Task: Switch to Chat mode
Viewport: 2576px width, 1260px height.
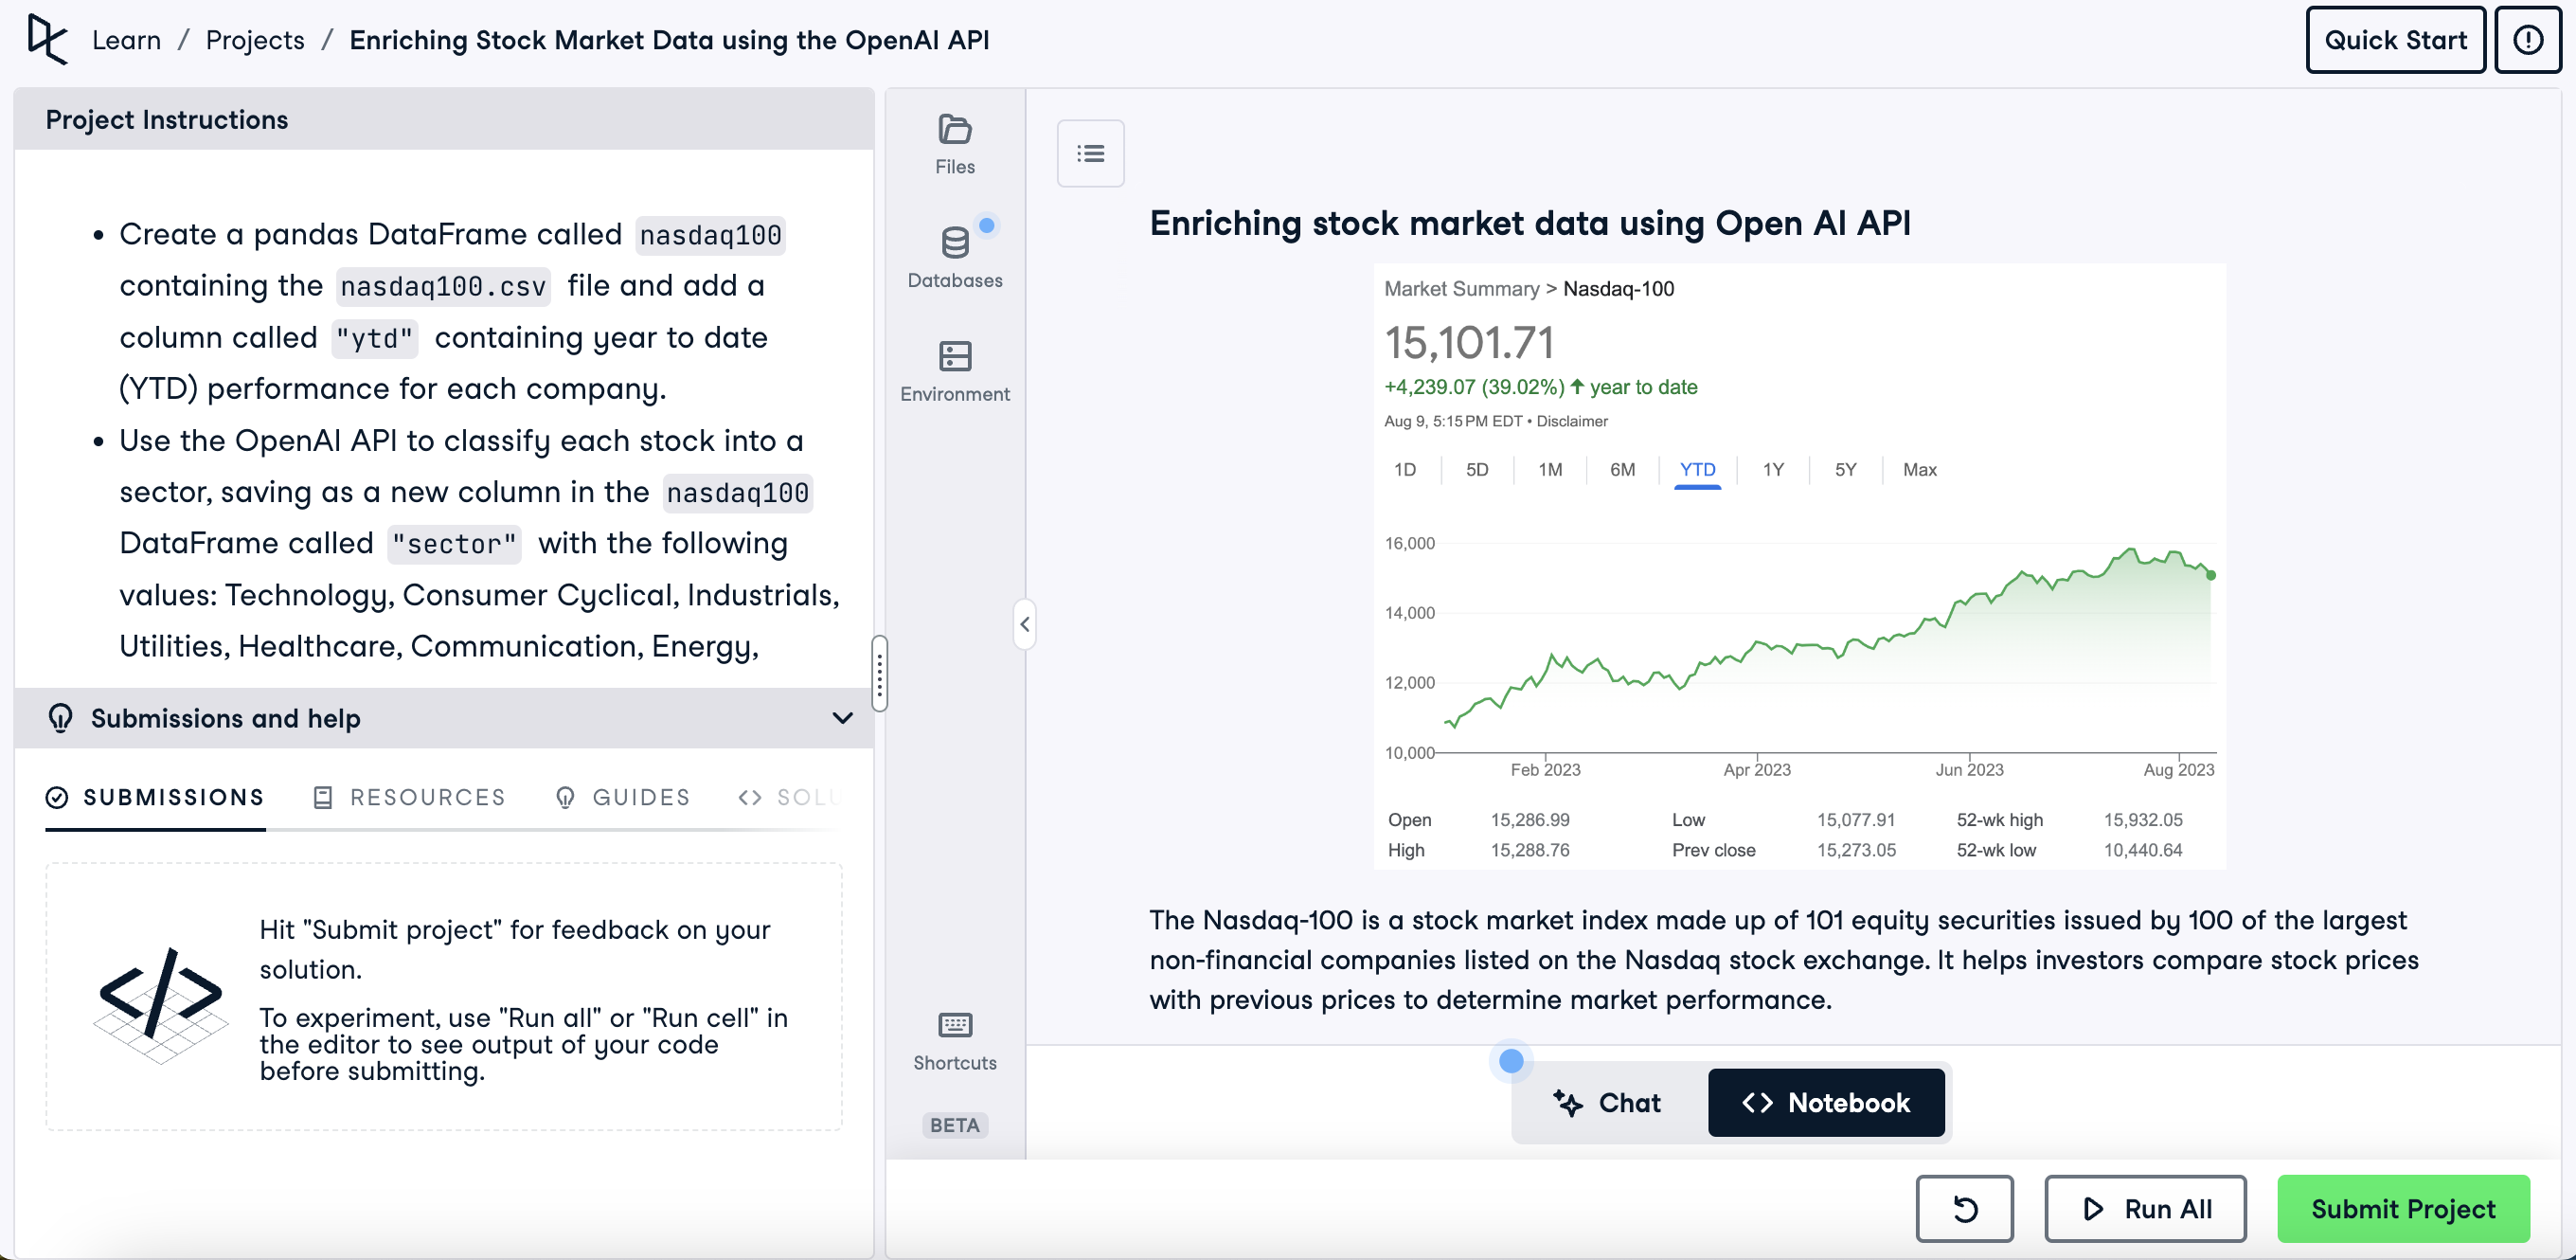Action: (x=1607, y=1102)
